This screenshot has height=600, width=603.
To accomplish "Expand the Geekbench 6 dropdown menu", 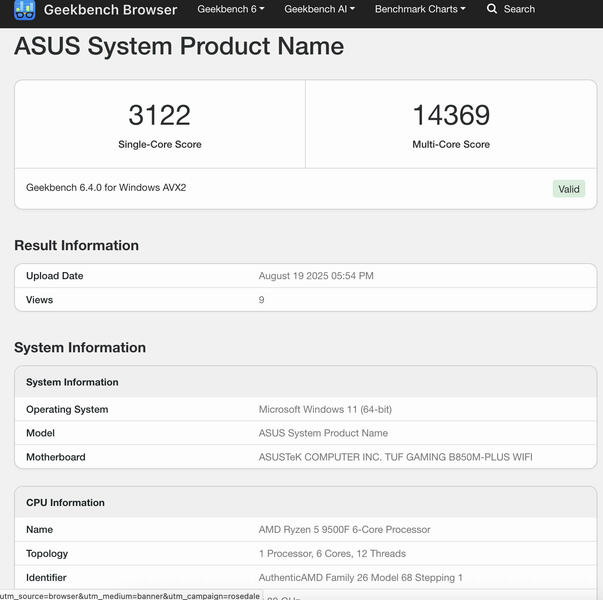I will [231, 9].
